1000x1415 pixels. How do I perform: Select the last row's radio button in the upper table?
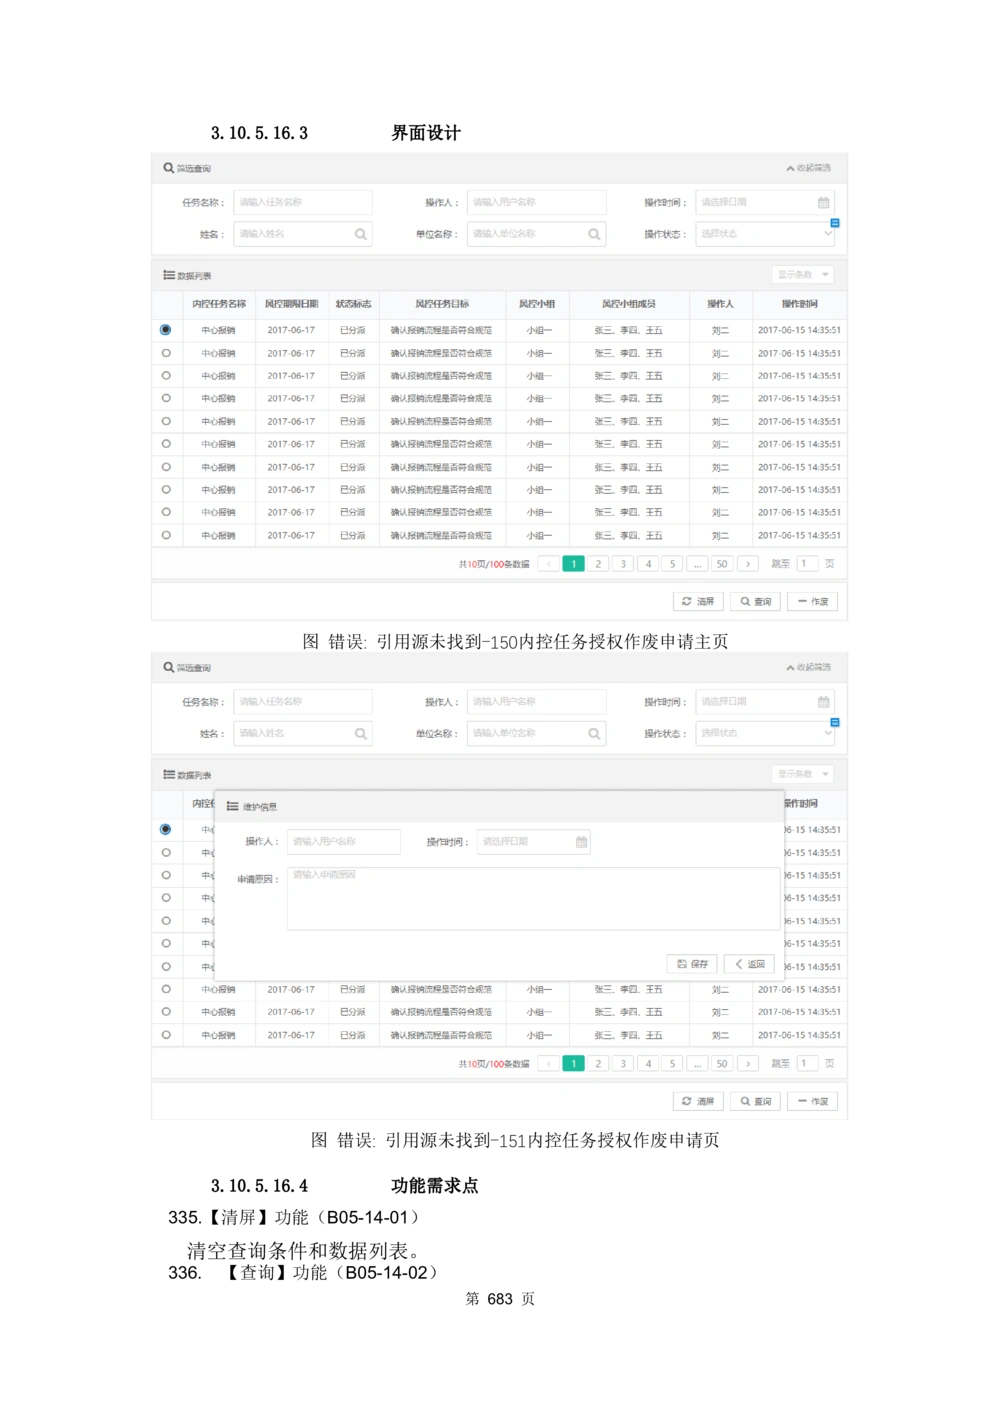coord(166,535)
